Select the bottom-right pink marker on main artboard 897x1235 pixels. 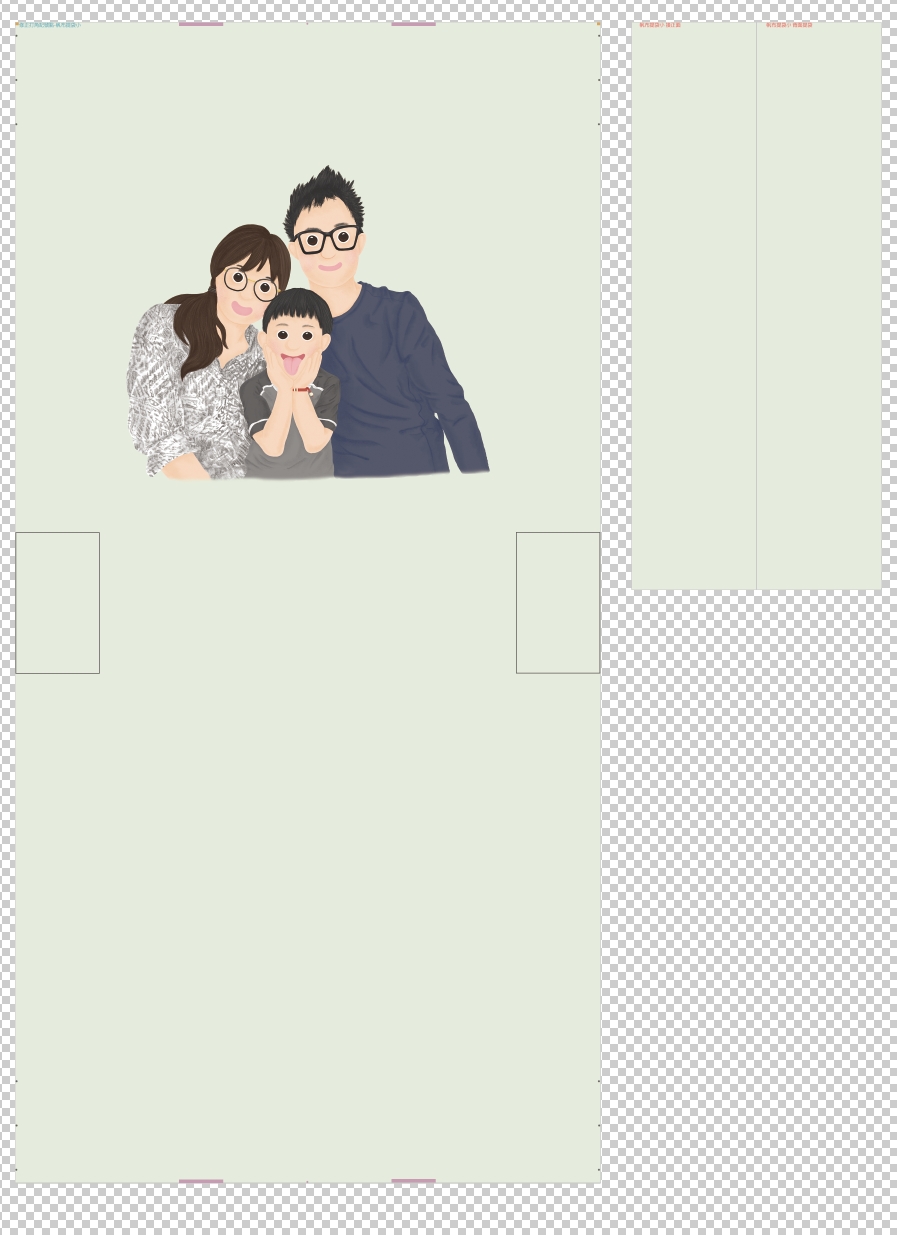tap(413, 1181)
